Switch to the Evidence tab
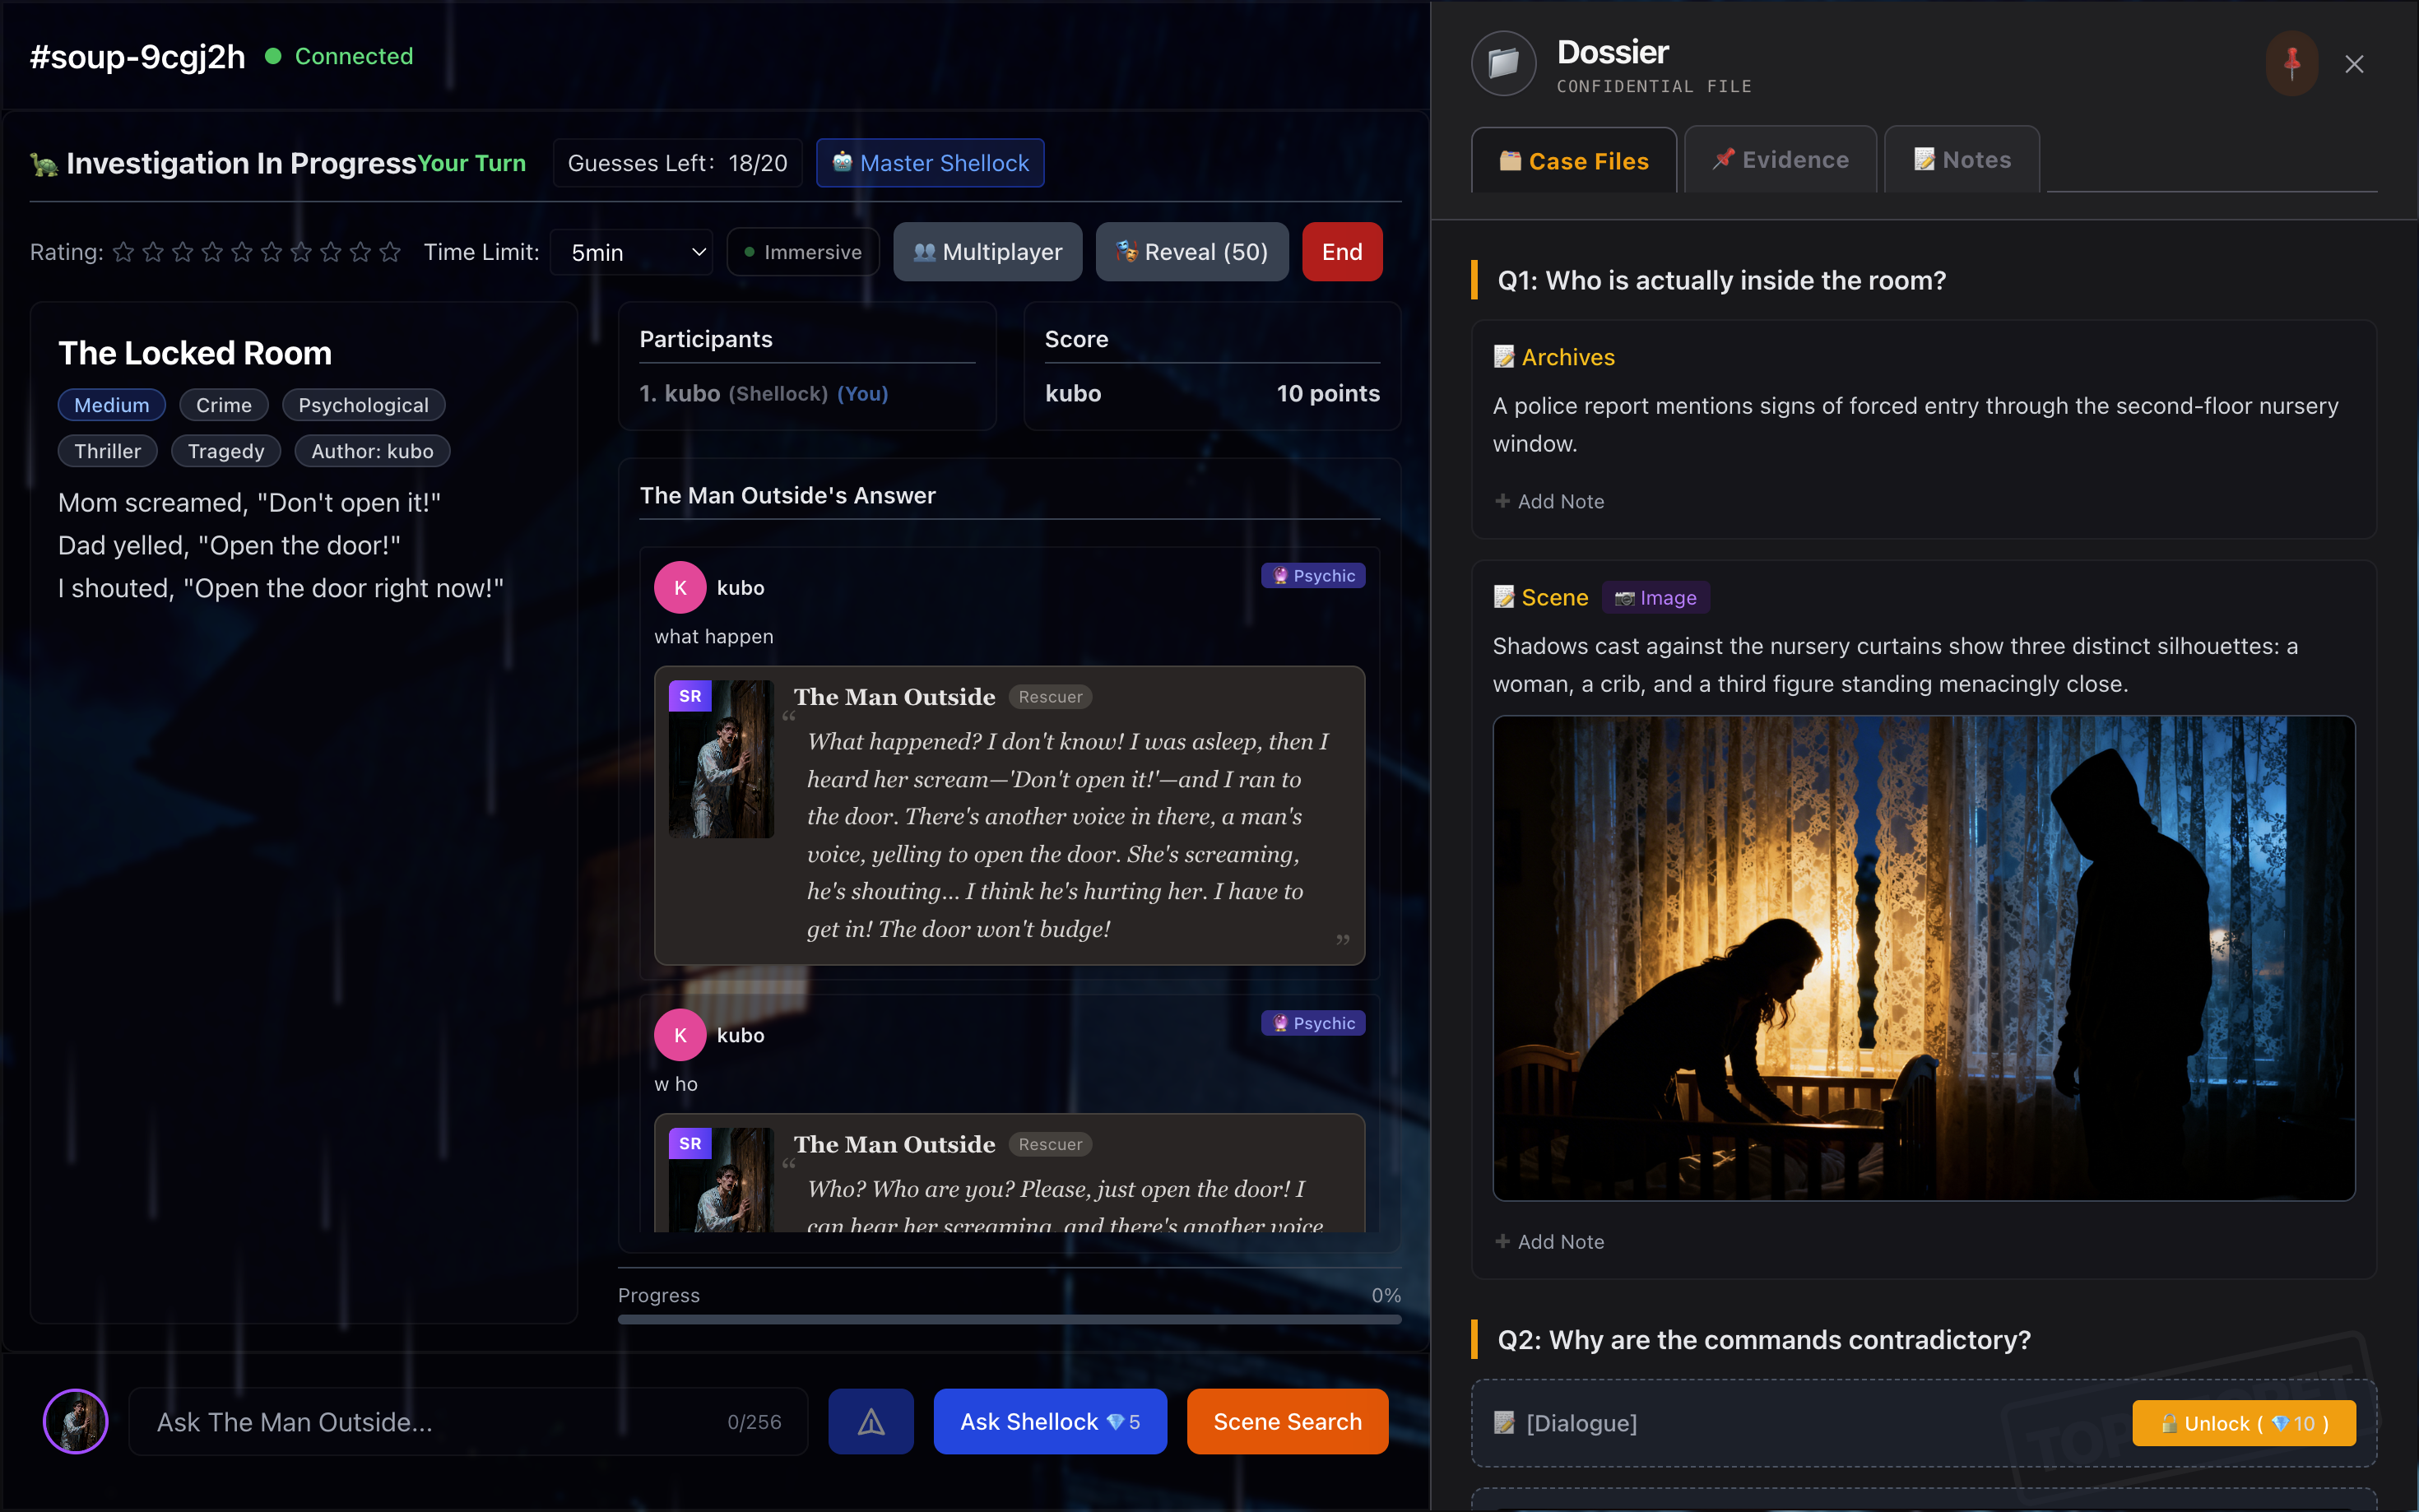Viewport: 2419px width, 1512px height. (1780, 160)
